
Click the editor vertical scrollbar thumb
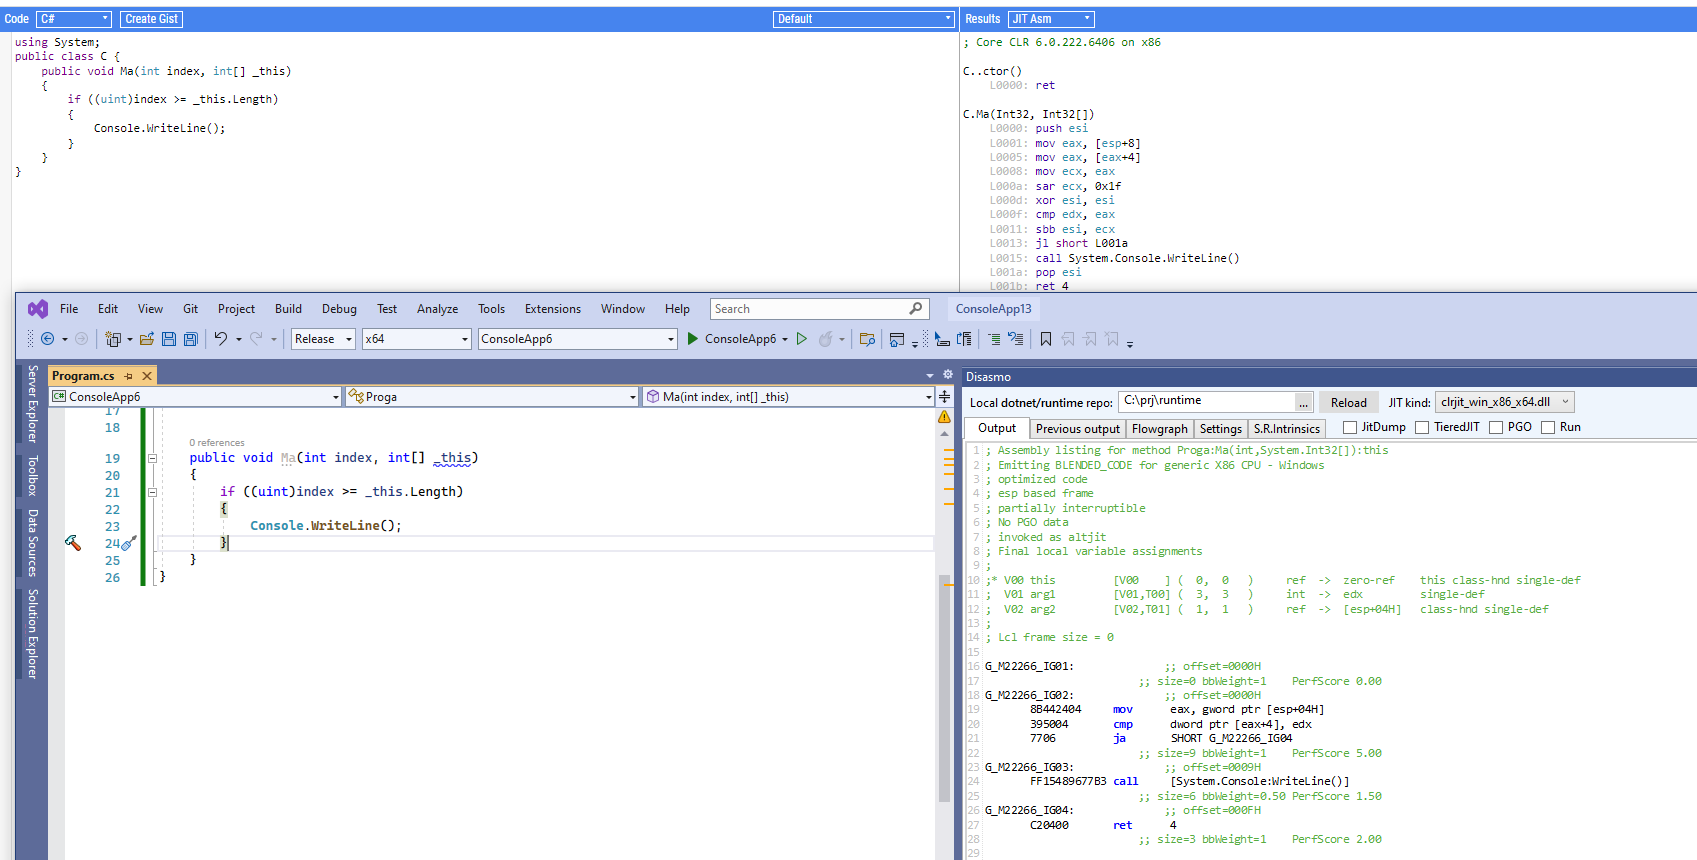(x=944, y=688)
